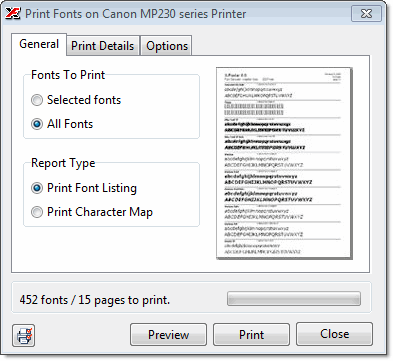Click the printer setup icon button

coord(24,335)
